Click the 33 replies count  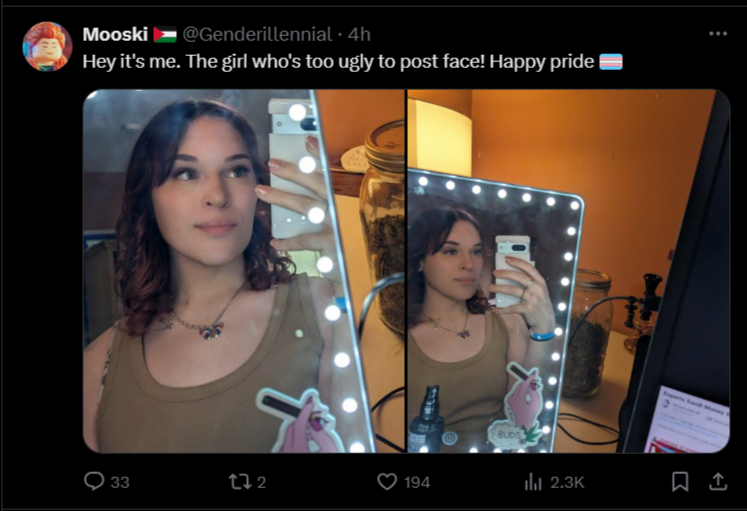pyautogui.click(x=120, y=482)
